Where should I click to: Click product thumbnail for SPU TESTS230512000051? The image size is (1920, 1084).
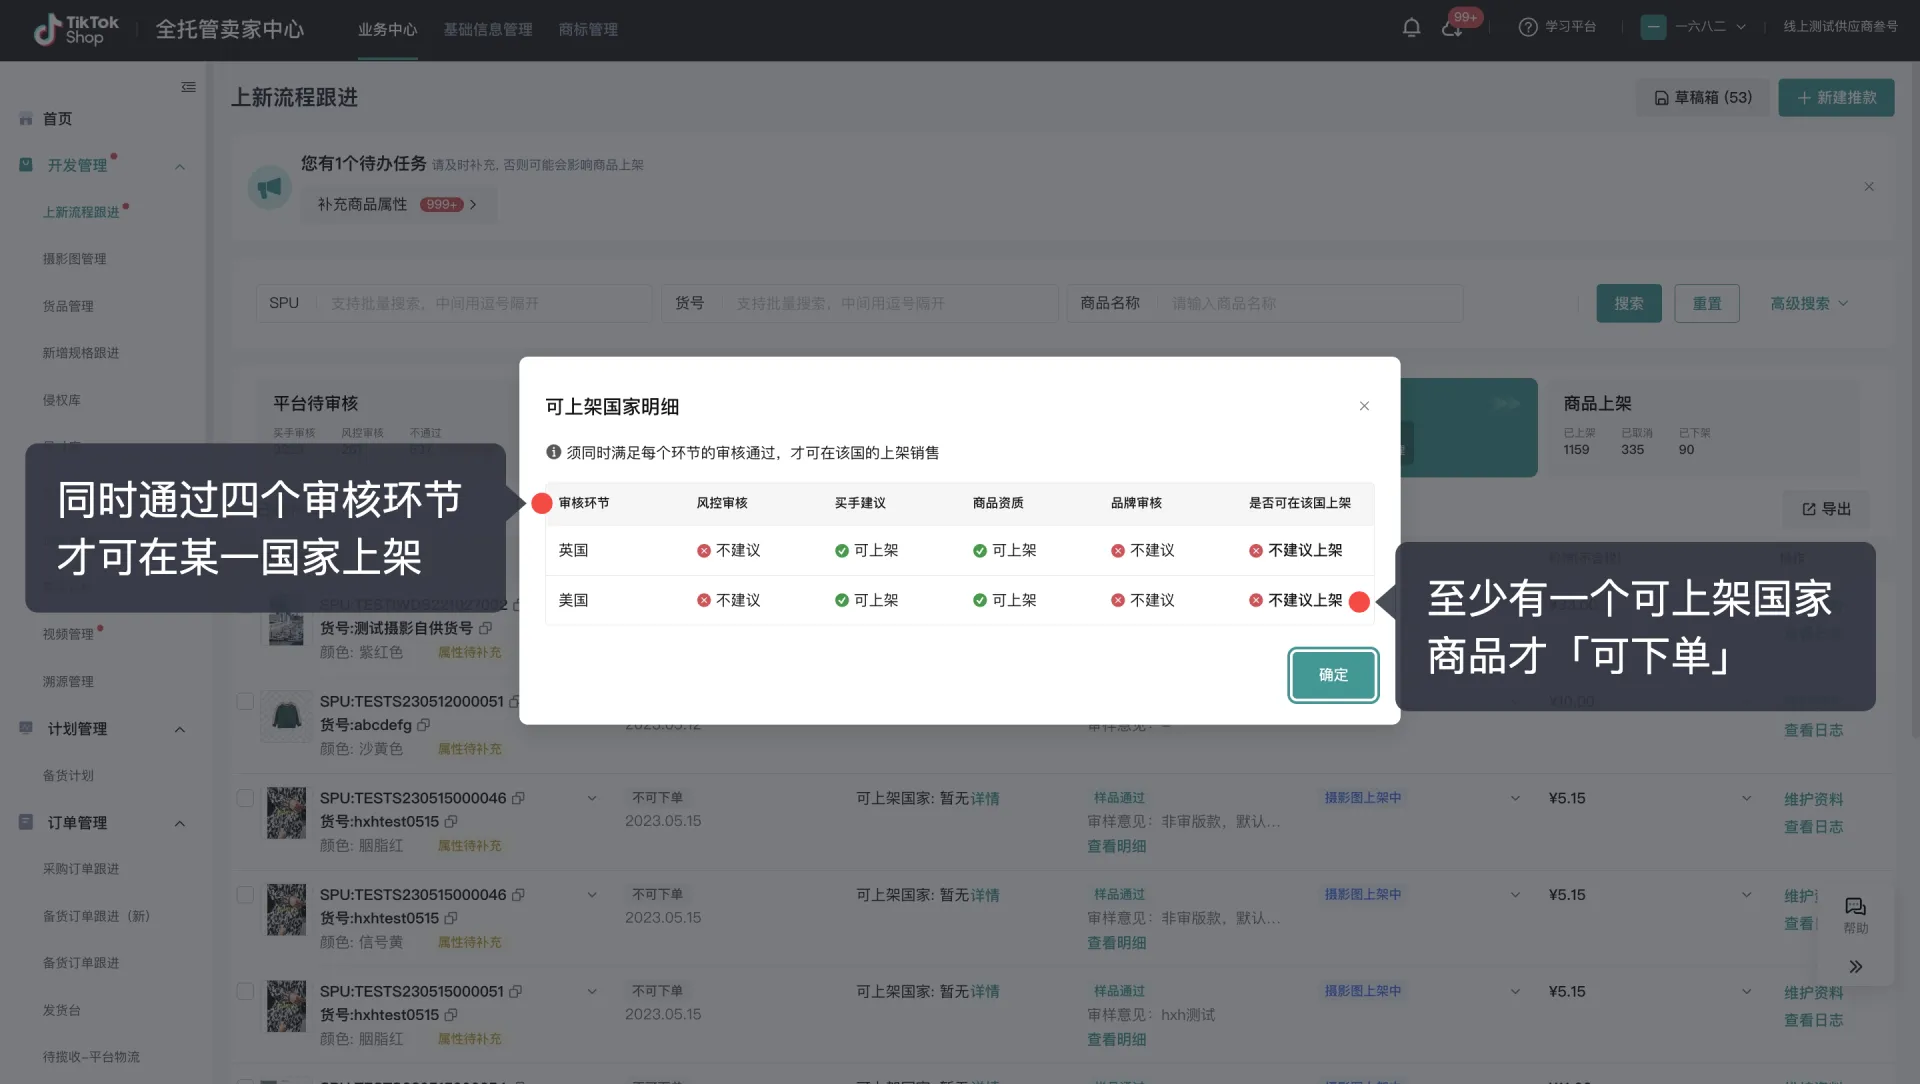(286, 716)
